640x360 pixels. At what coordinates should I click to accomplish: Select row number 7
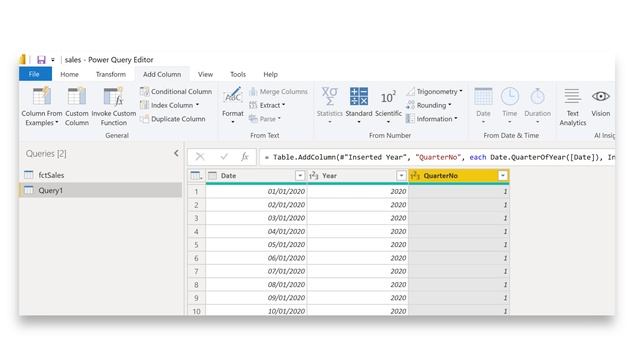point(196,271)
